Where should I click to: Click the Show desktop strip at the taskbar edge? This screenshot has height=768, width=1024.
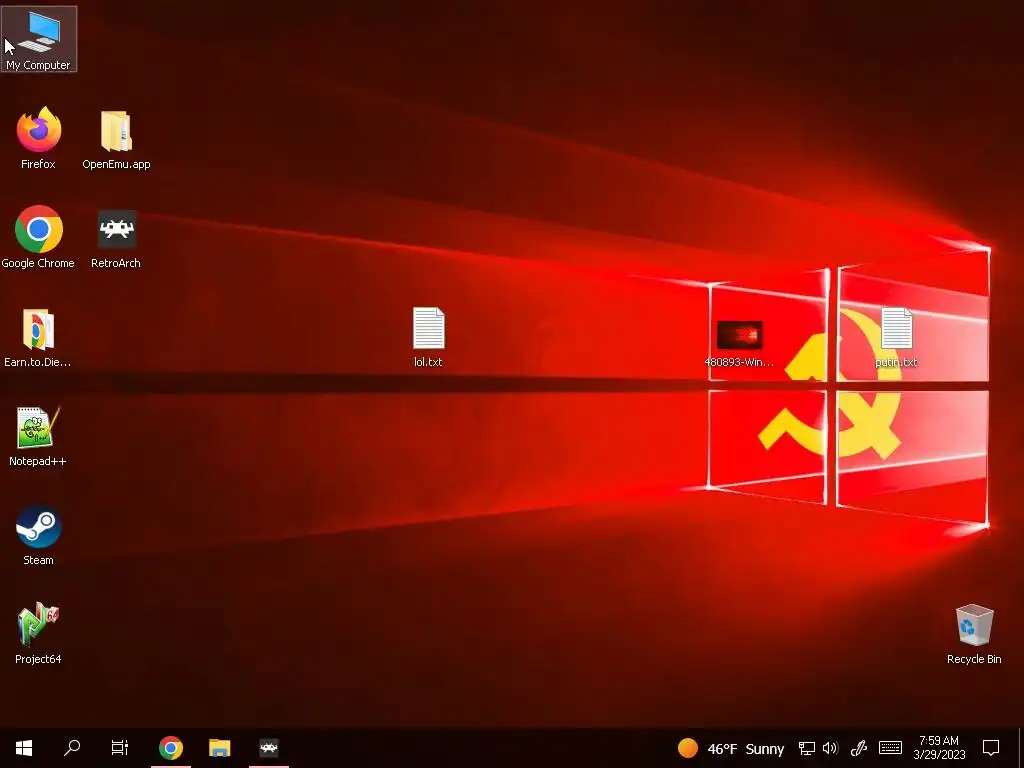(x=1021, y=748)
